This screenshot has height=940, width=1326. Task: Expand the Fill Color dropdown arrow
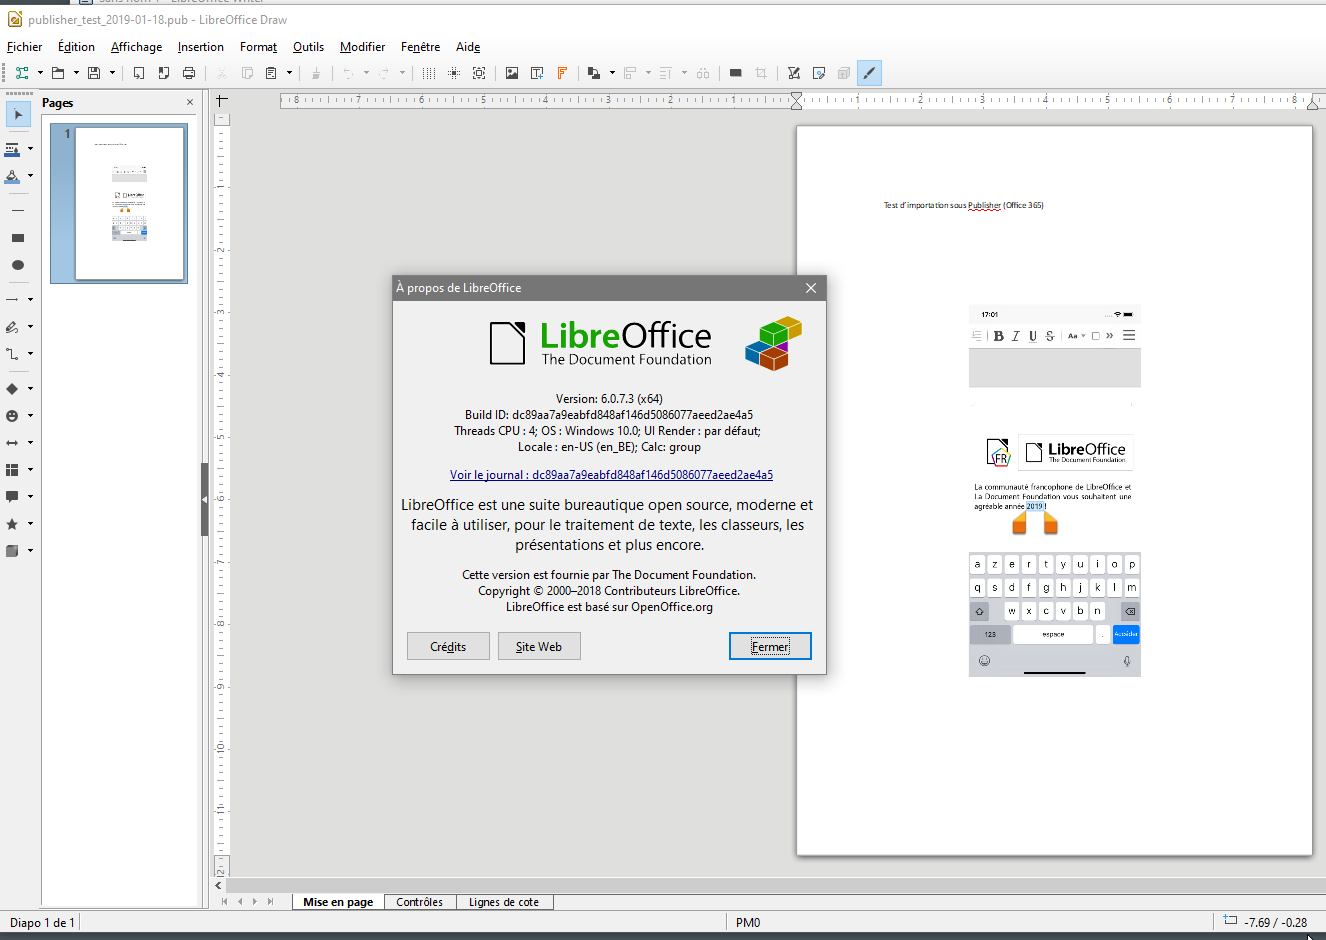tap(30, 176)
